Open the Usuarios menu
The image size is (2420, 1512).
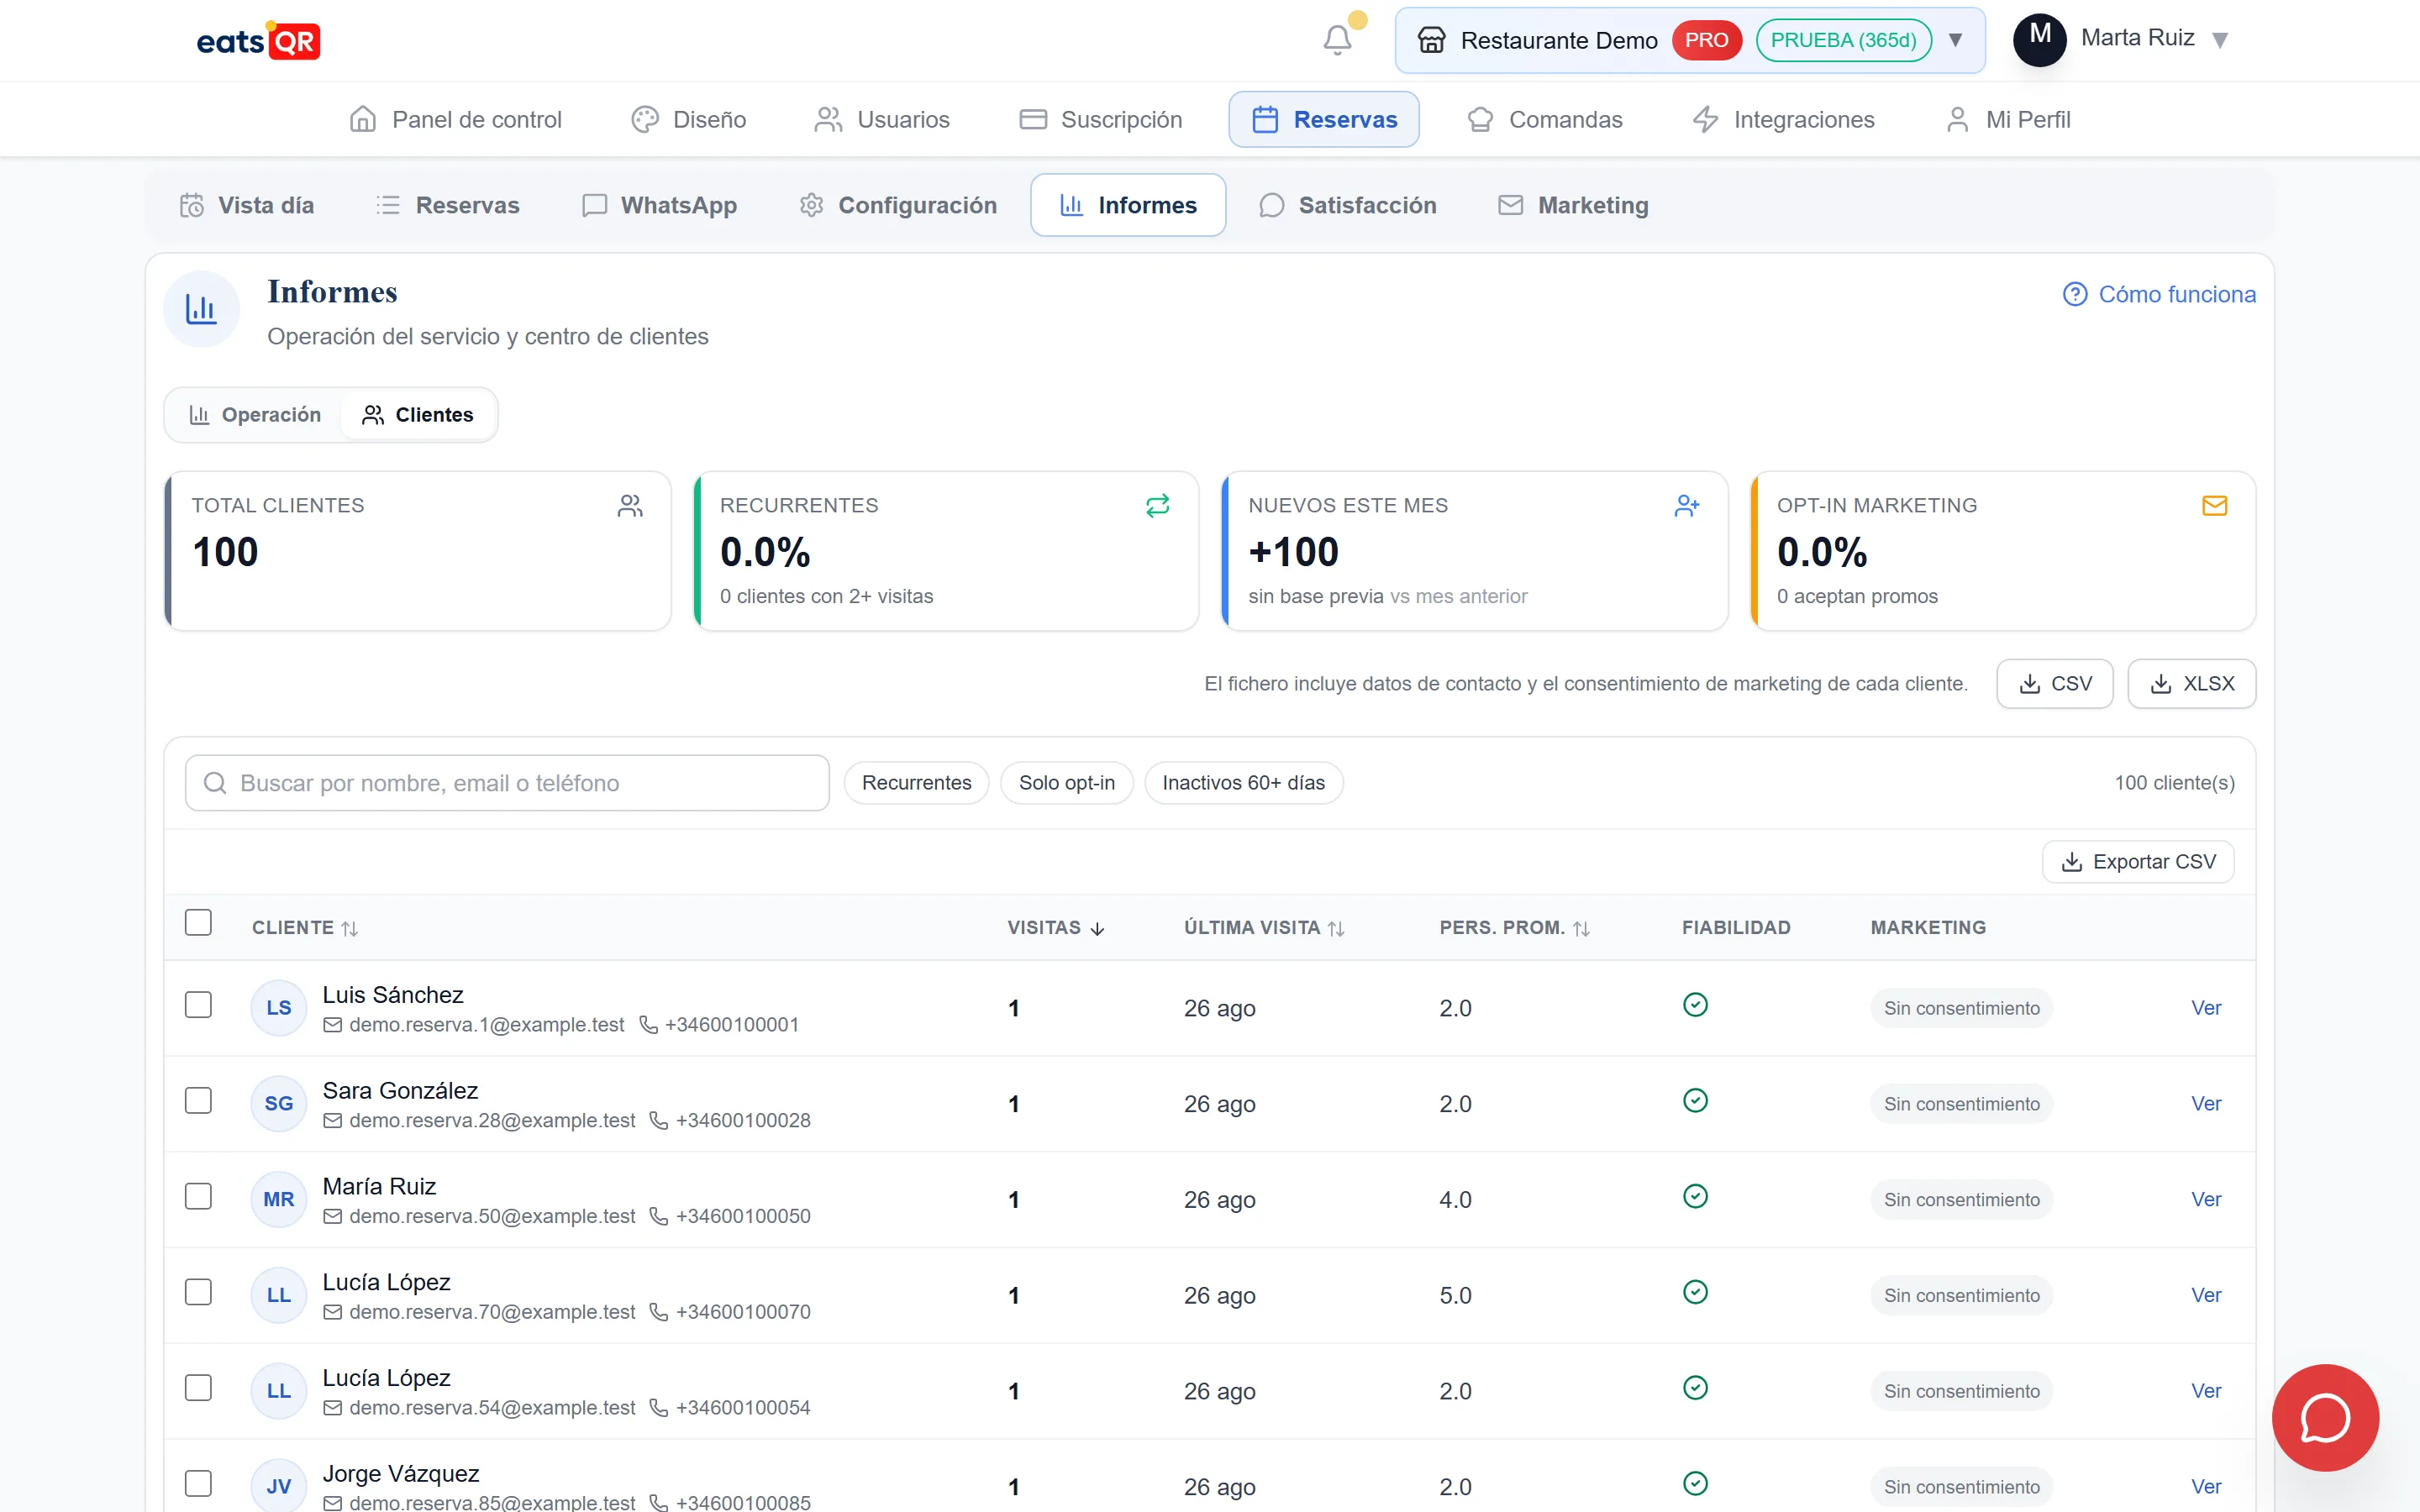(882, 120)
